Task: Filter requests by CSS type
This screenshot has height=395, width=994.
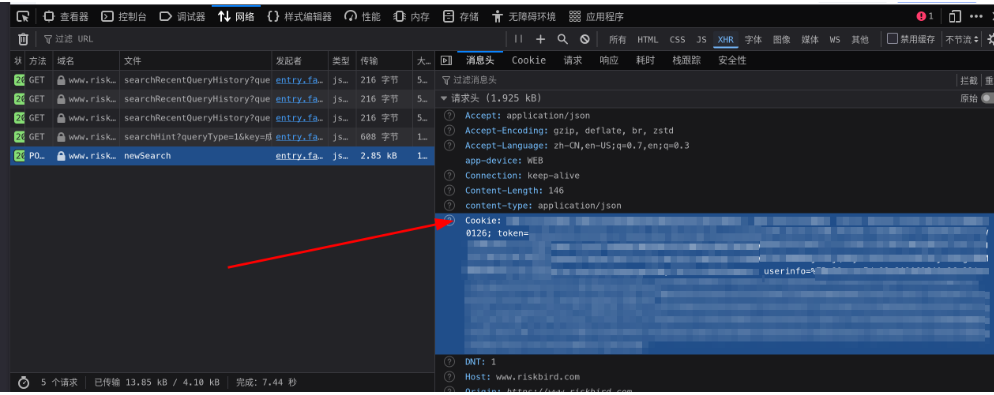Action: pyautogui.click(x=677, y=39)
